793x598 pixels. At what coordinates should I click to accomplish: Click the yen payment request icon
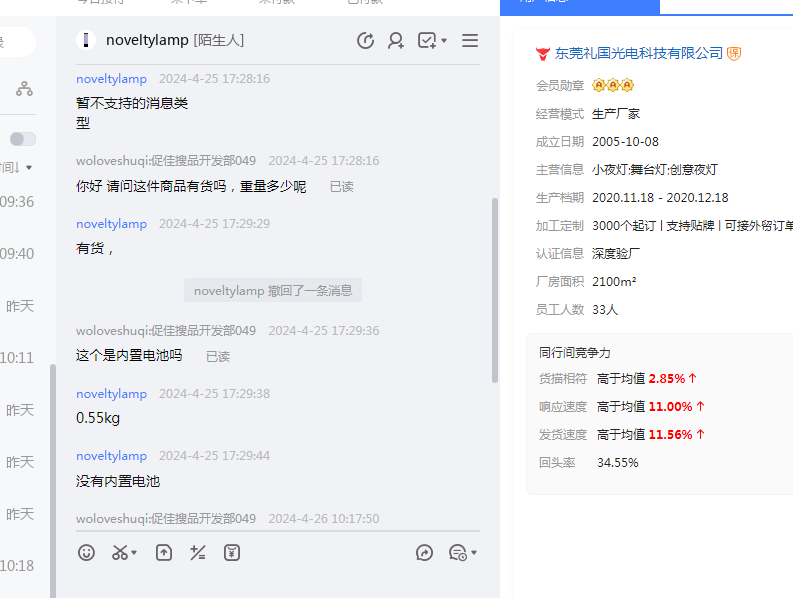pos(232,552)
